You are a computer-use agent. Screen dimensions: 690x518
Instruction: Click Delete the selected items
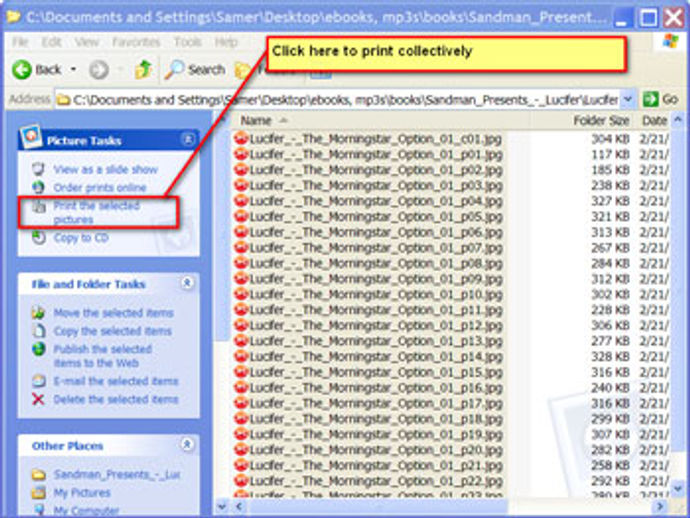coord(116,399)
